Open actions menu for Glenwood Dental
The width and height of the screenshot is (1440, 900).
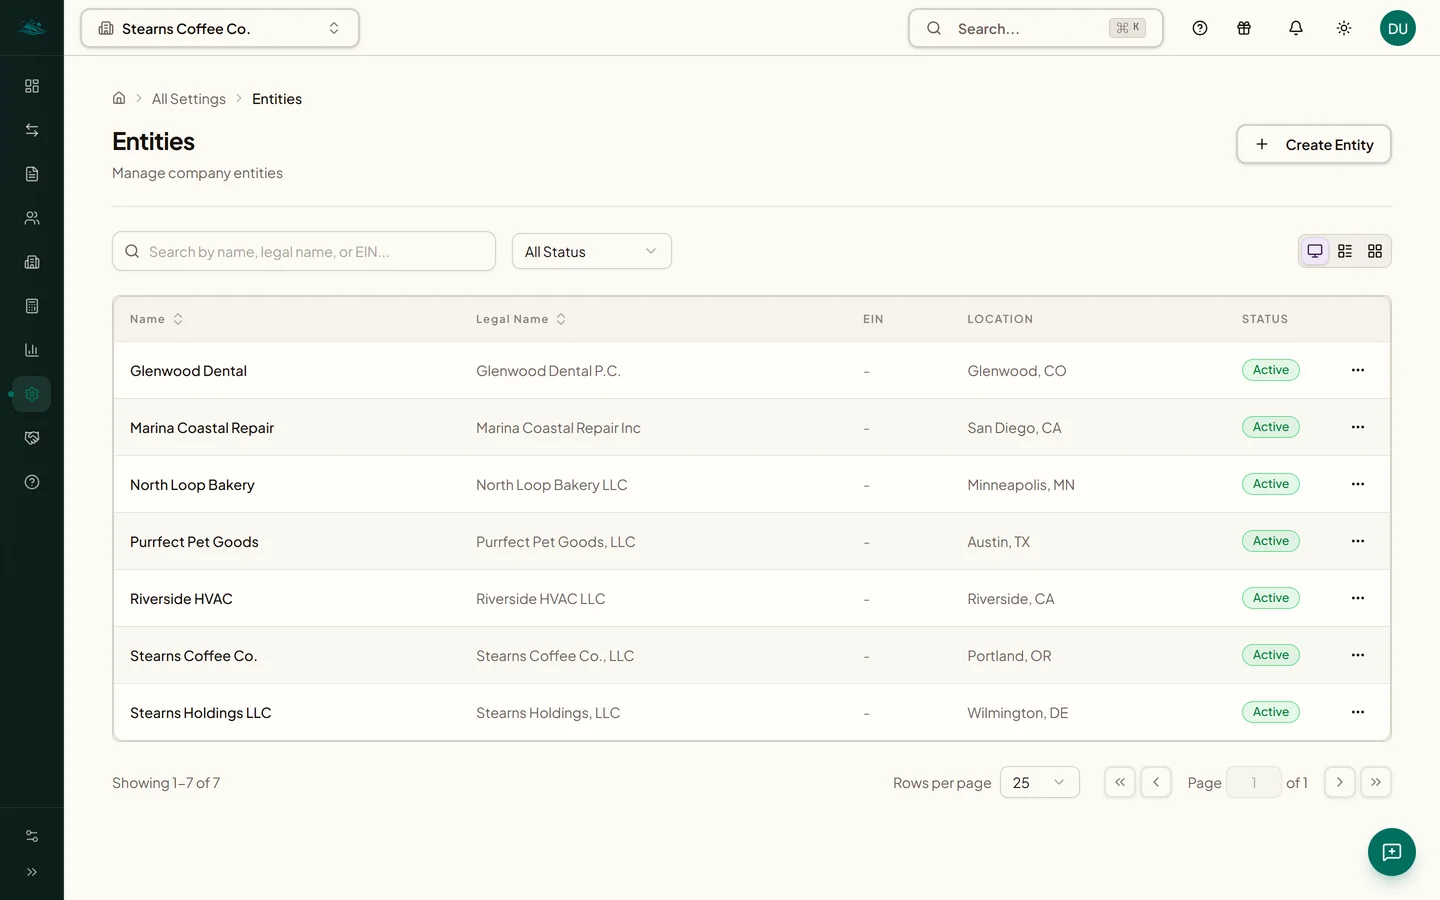pos(1358,370)
